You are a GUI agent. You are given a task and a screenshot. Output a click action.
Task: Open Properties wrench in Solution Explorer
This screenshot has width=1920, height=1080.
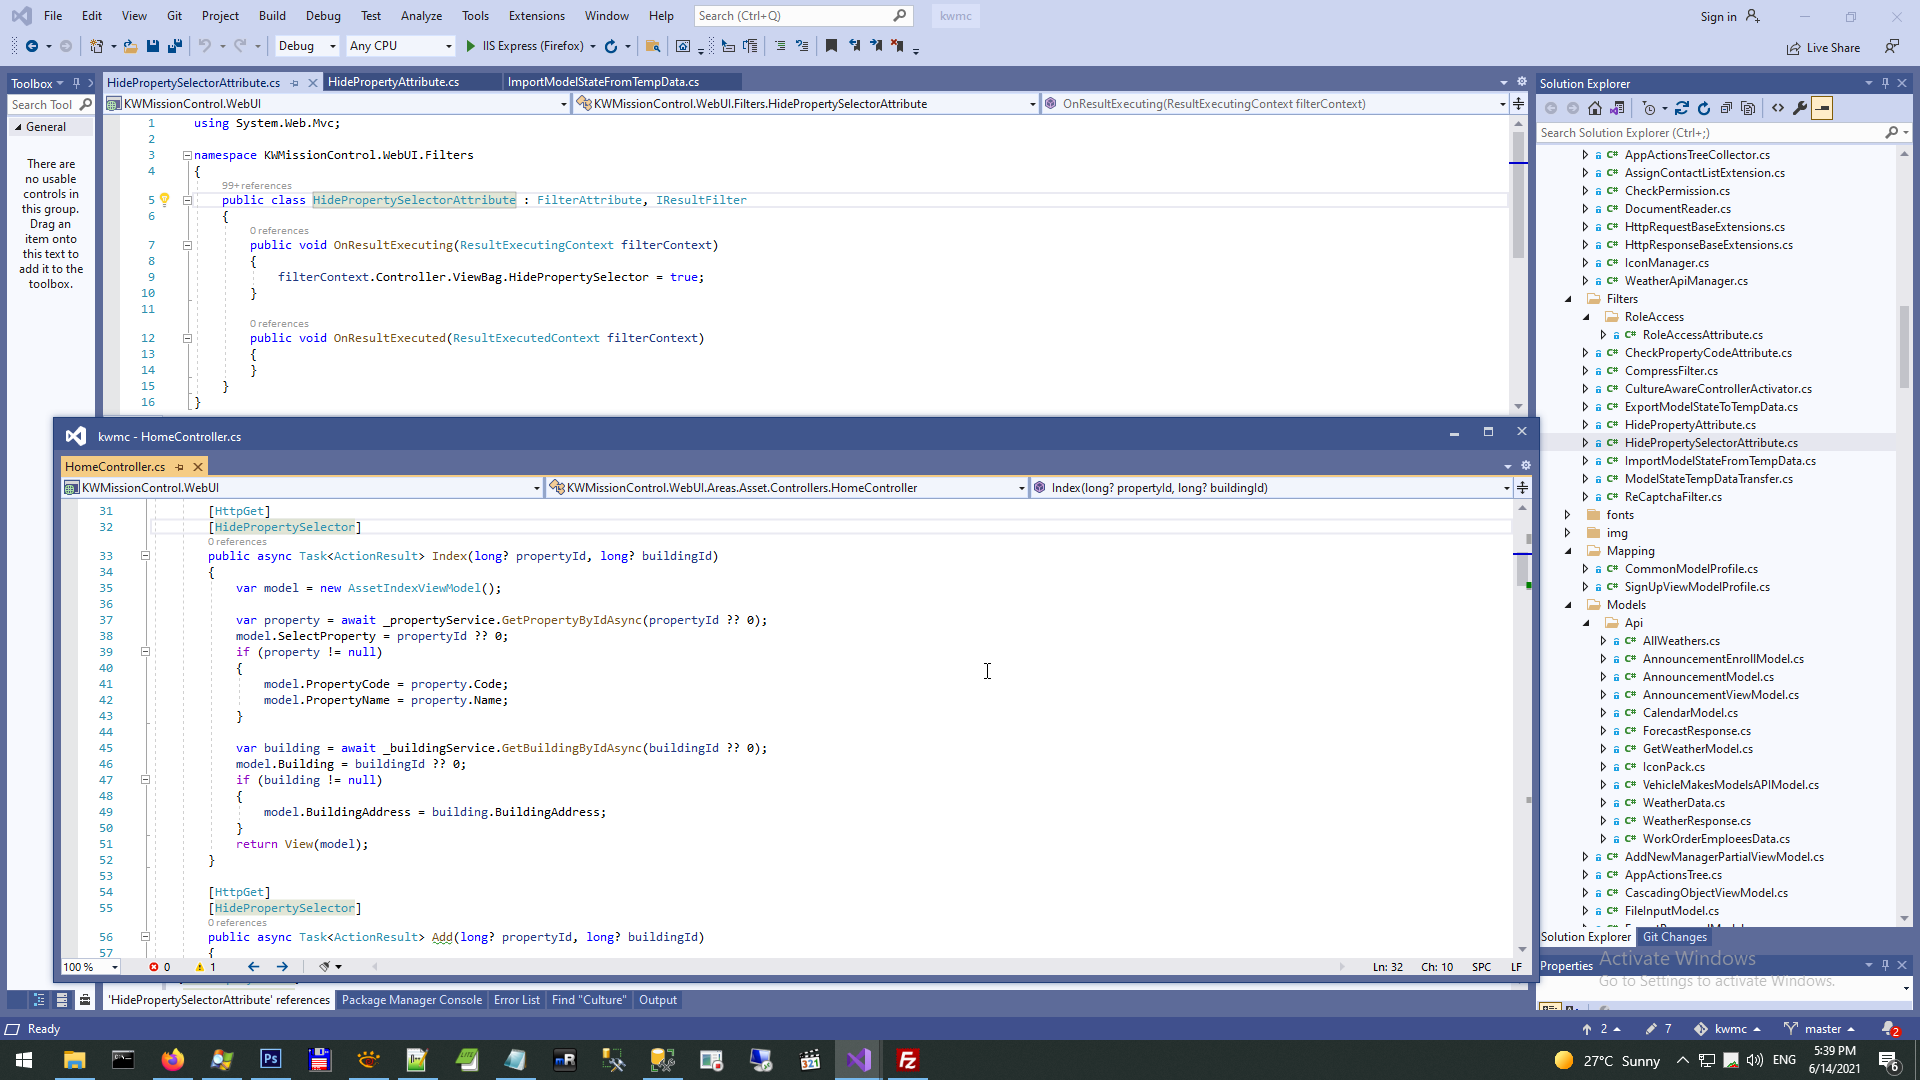coord(1800,108)
